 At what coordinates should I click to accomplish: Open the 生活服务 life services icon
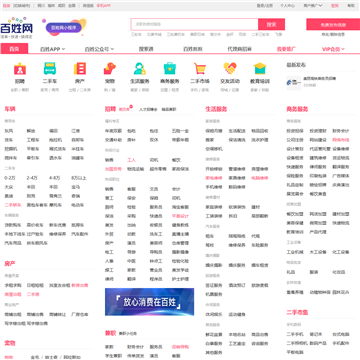140,69
